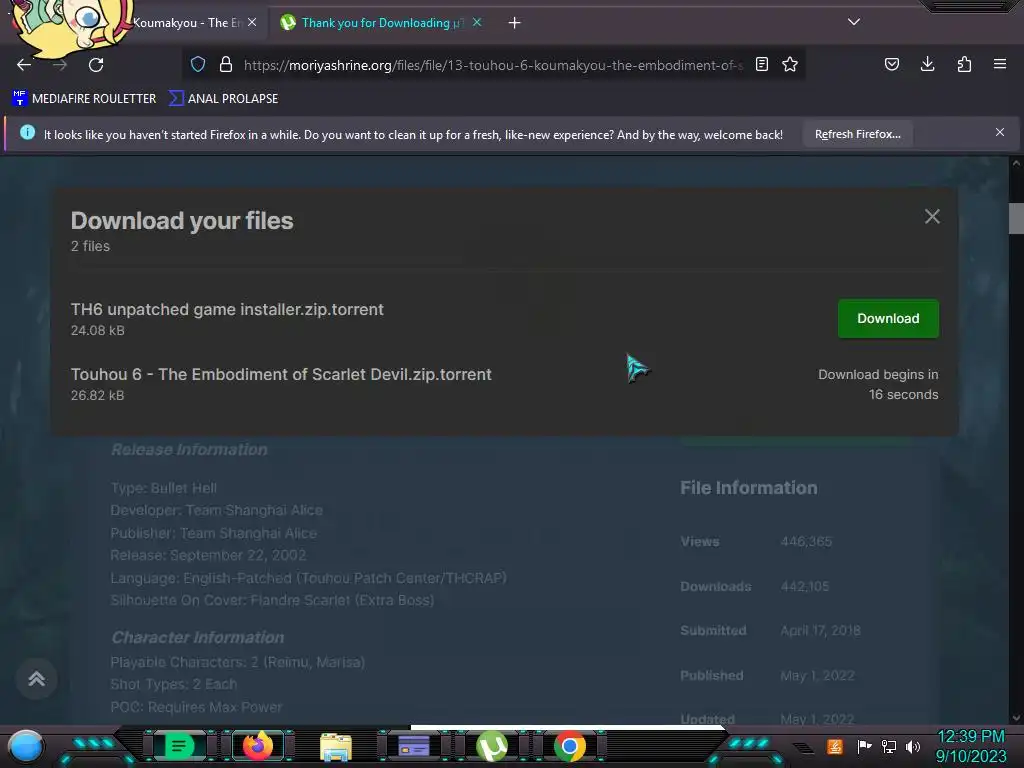Screen dimensions: 1024x768
Task: Go back to the previous page
Action: (24, 65)
